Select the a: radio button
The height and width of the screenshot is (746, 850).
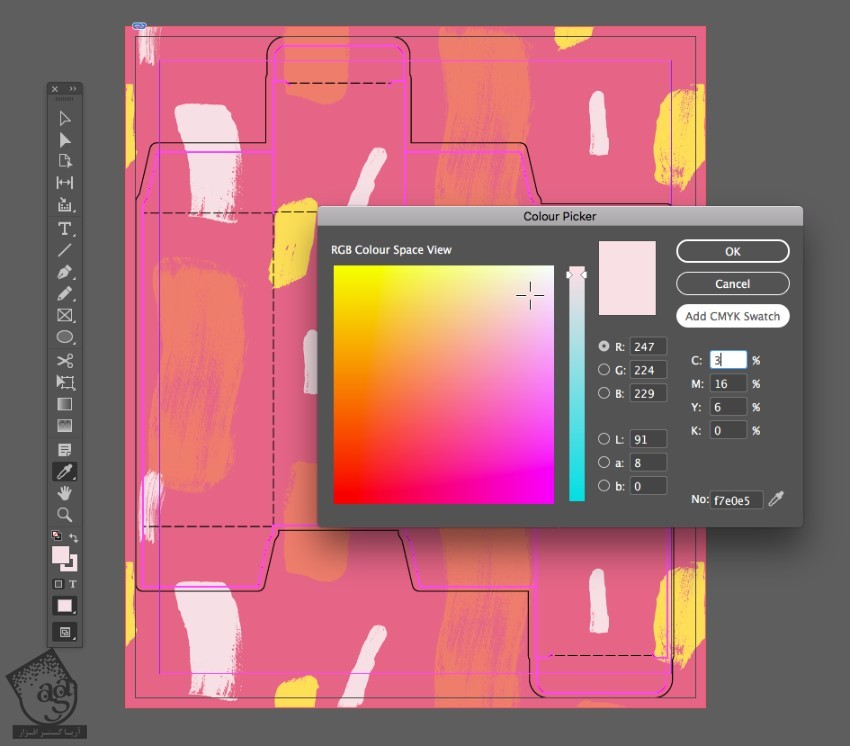[603, 462]
